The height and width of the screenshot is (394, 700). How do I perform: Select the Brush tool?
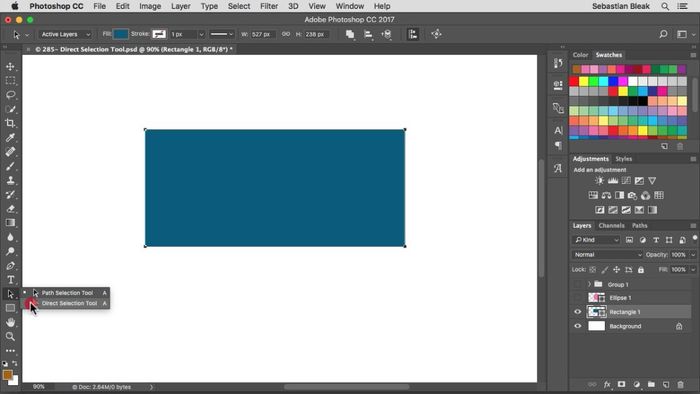pos(10,166)
